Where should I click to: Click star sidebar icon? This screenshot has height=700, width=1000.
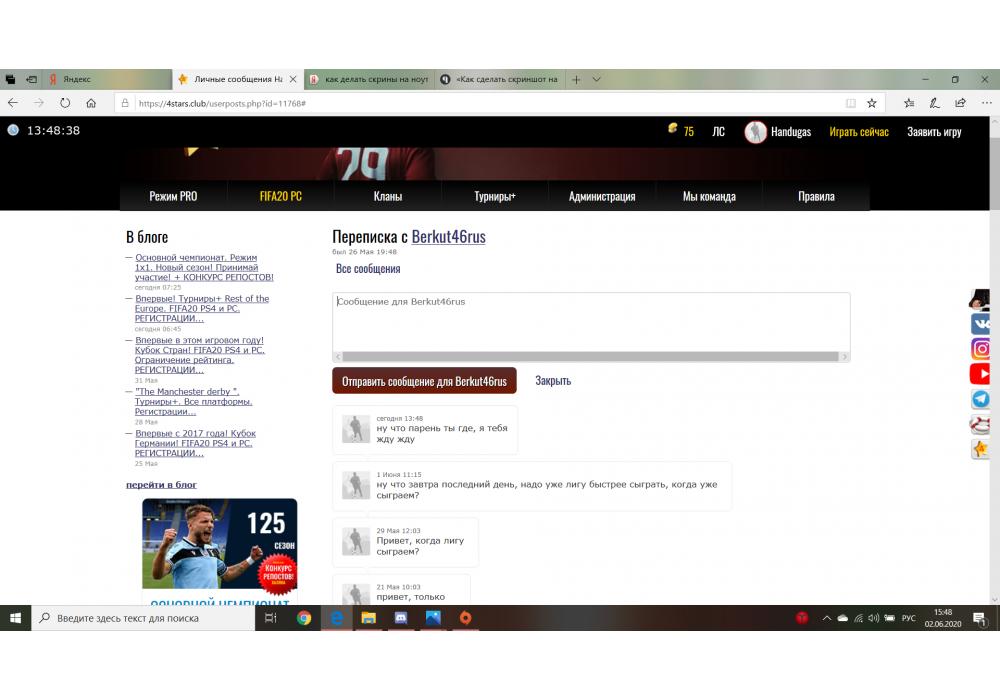pyautogui.click(x=980, y=449)
